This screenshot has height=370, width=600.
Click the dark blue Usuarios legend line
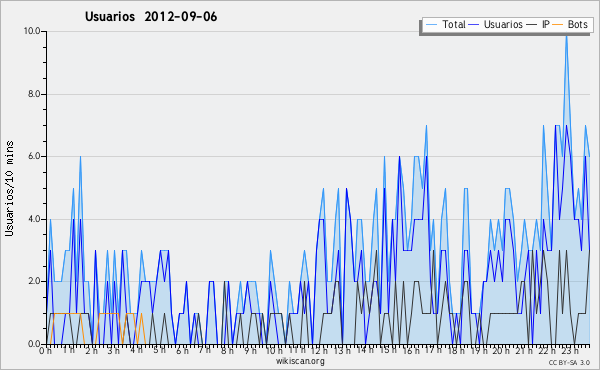[x=474, y=25]
